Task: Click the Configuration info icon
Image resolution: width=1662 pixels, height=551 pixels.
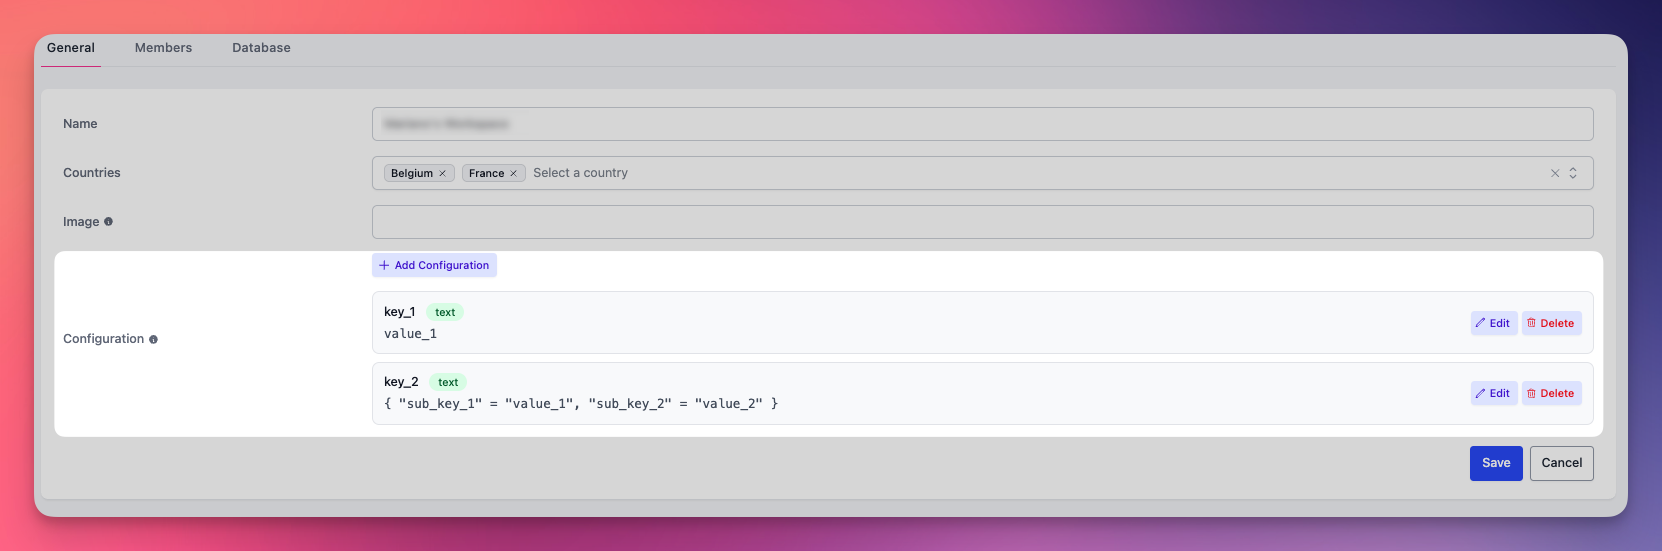Action: click(x=153, y=340)
